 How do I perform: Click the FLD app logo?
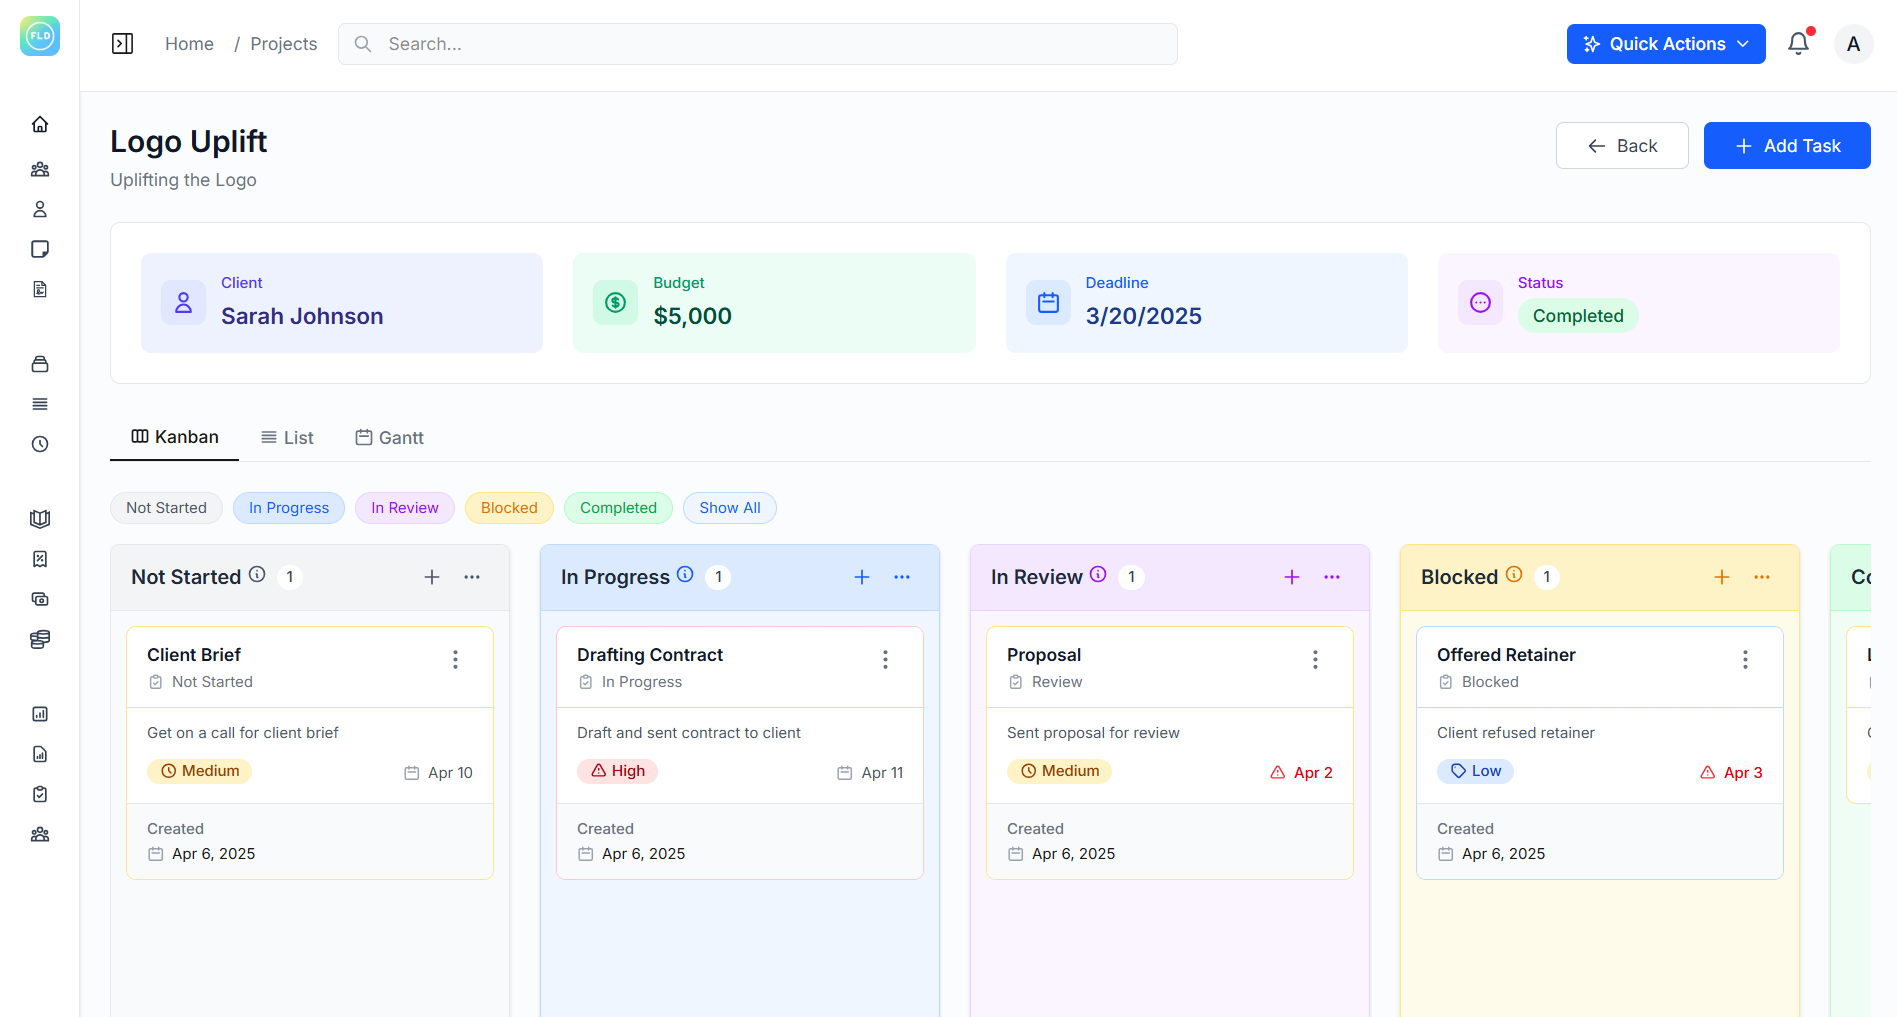pyautogui.click(x=40, y=36)
